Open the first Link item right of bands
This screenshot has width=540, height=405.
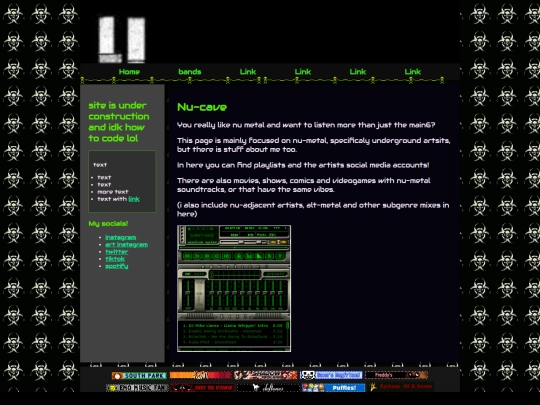point(248,72)
